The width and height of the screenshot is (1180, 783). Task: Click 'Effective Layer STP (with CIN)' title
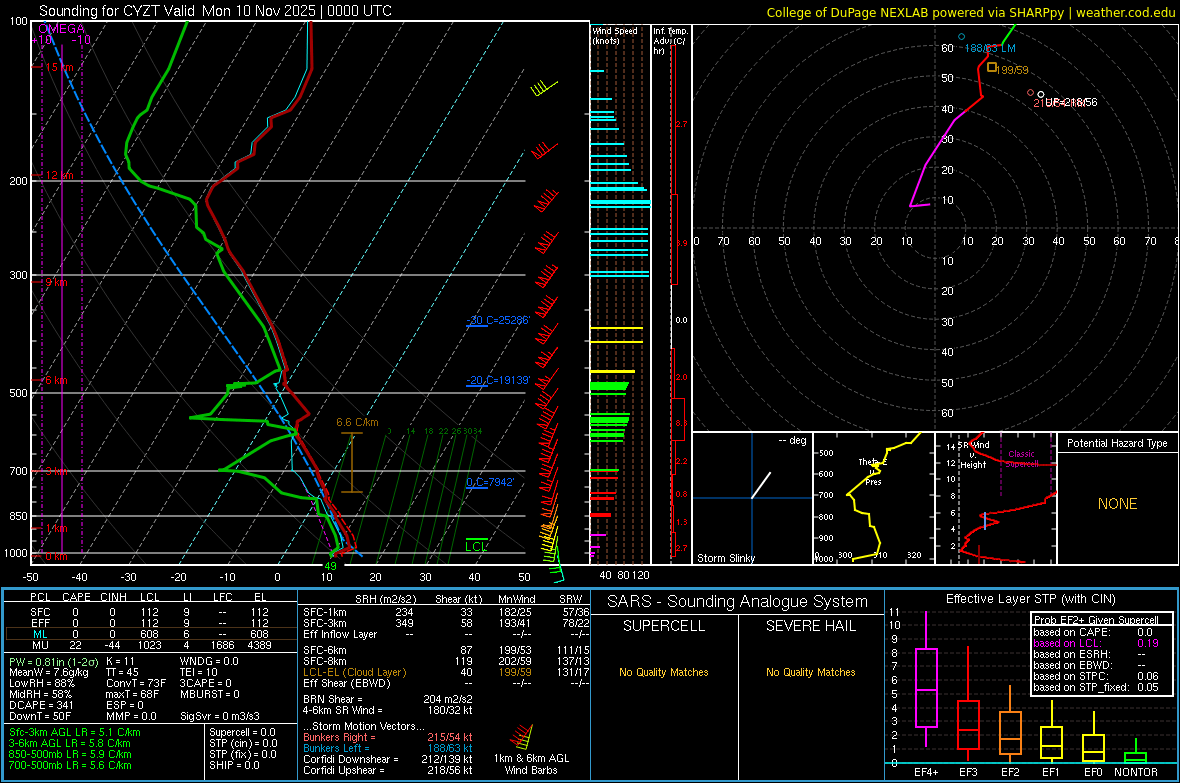point(1030,599)
